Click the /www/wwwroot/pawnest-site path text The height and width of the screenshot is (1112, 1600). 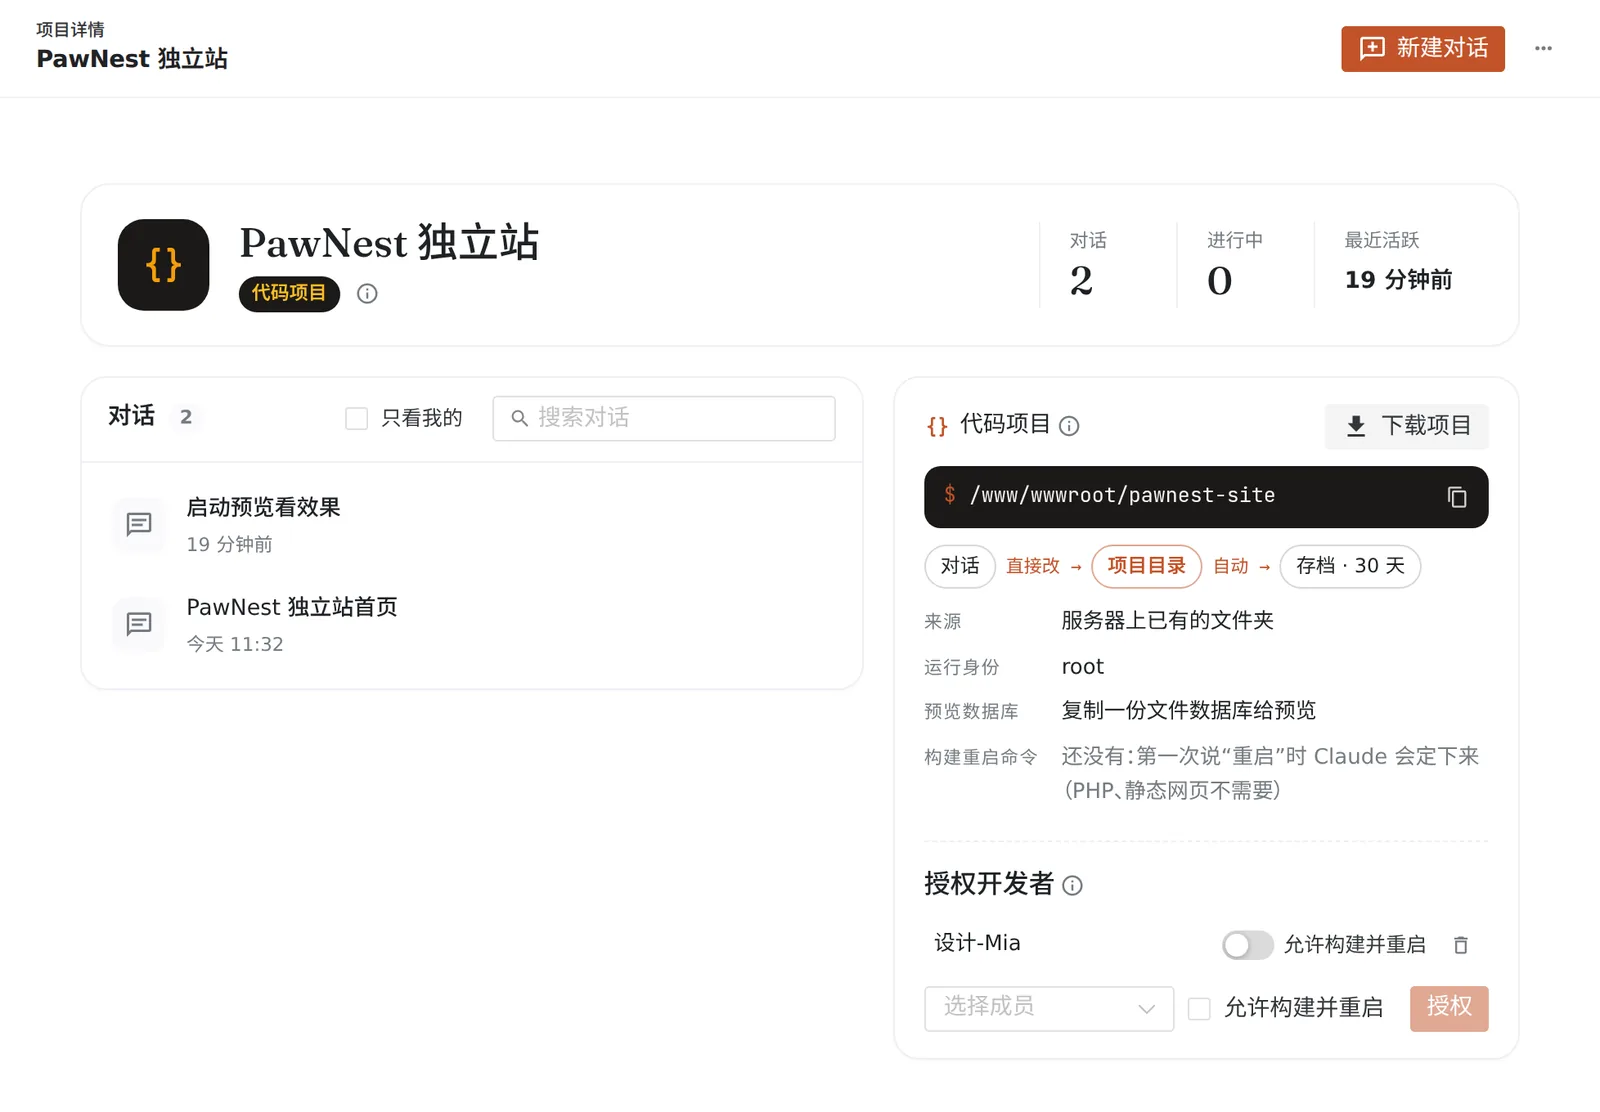(1122, 495)
